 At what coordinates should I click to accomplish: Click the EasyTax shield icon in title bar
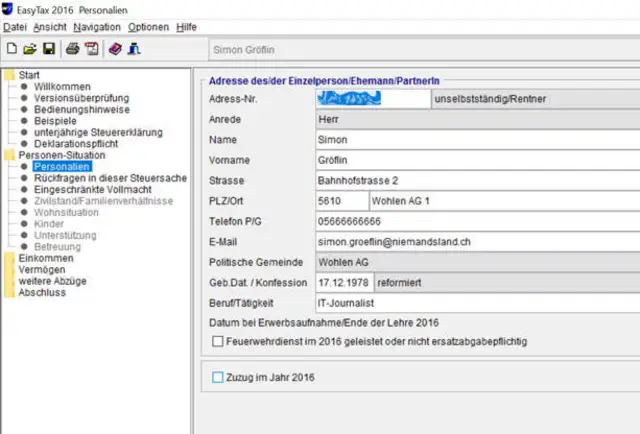click(x=10, y=8)
